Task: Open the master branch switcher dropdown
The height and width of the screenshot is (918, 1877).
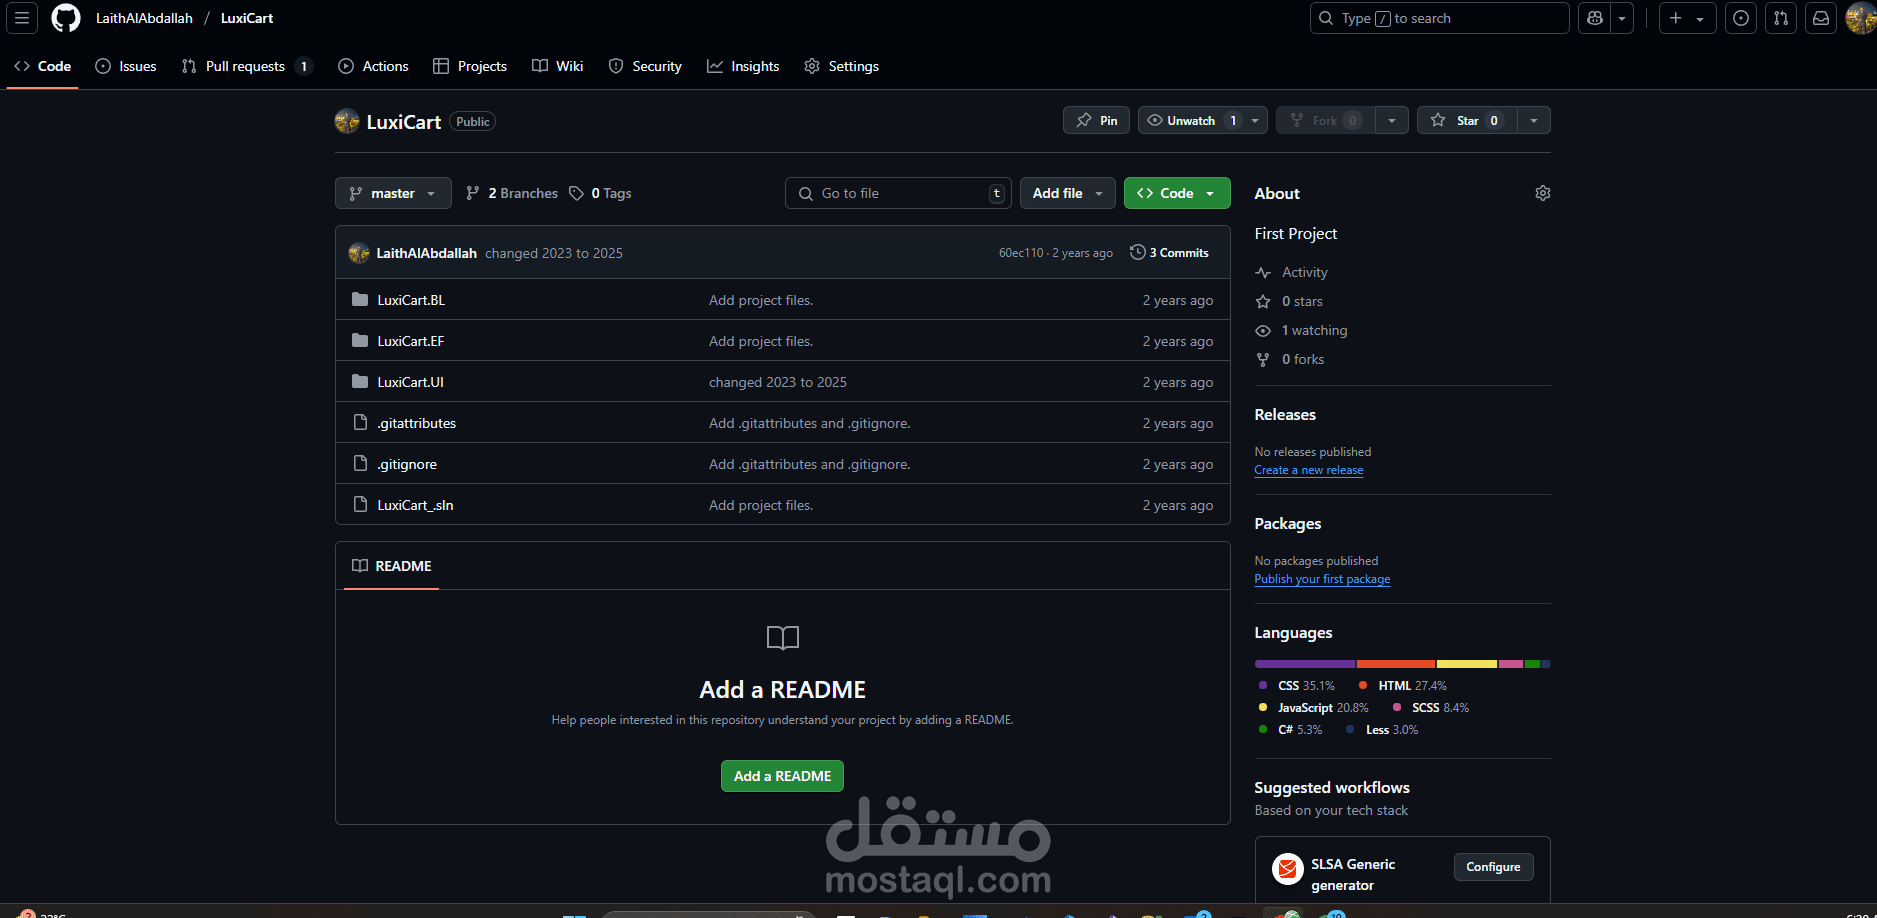Action: (x=393, y=193)
